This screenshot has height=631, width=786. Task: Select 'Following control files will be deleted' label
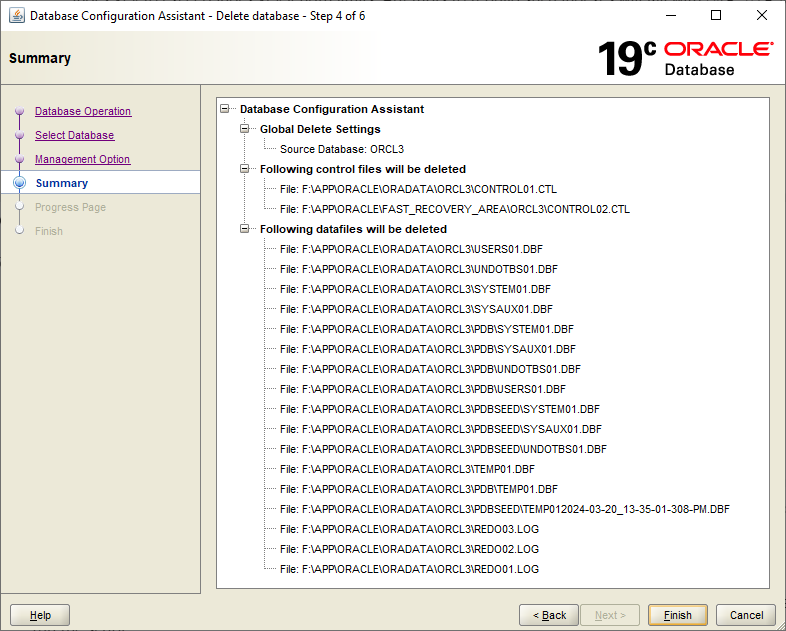tap(363, 169)
